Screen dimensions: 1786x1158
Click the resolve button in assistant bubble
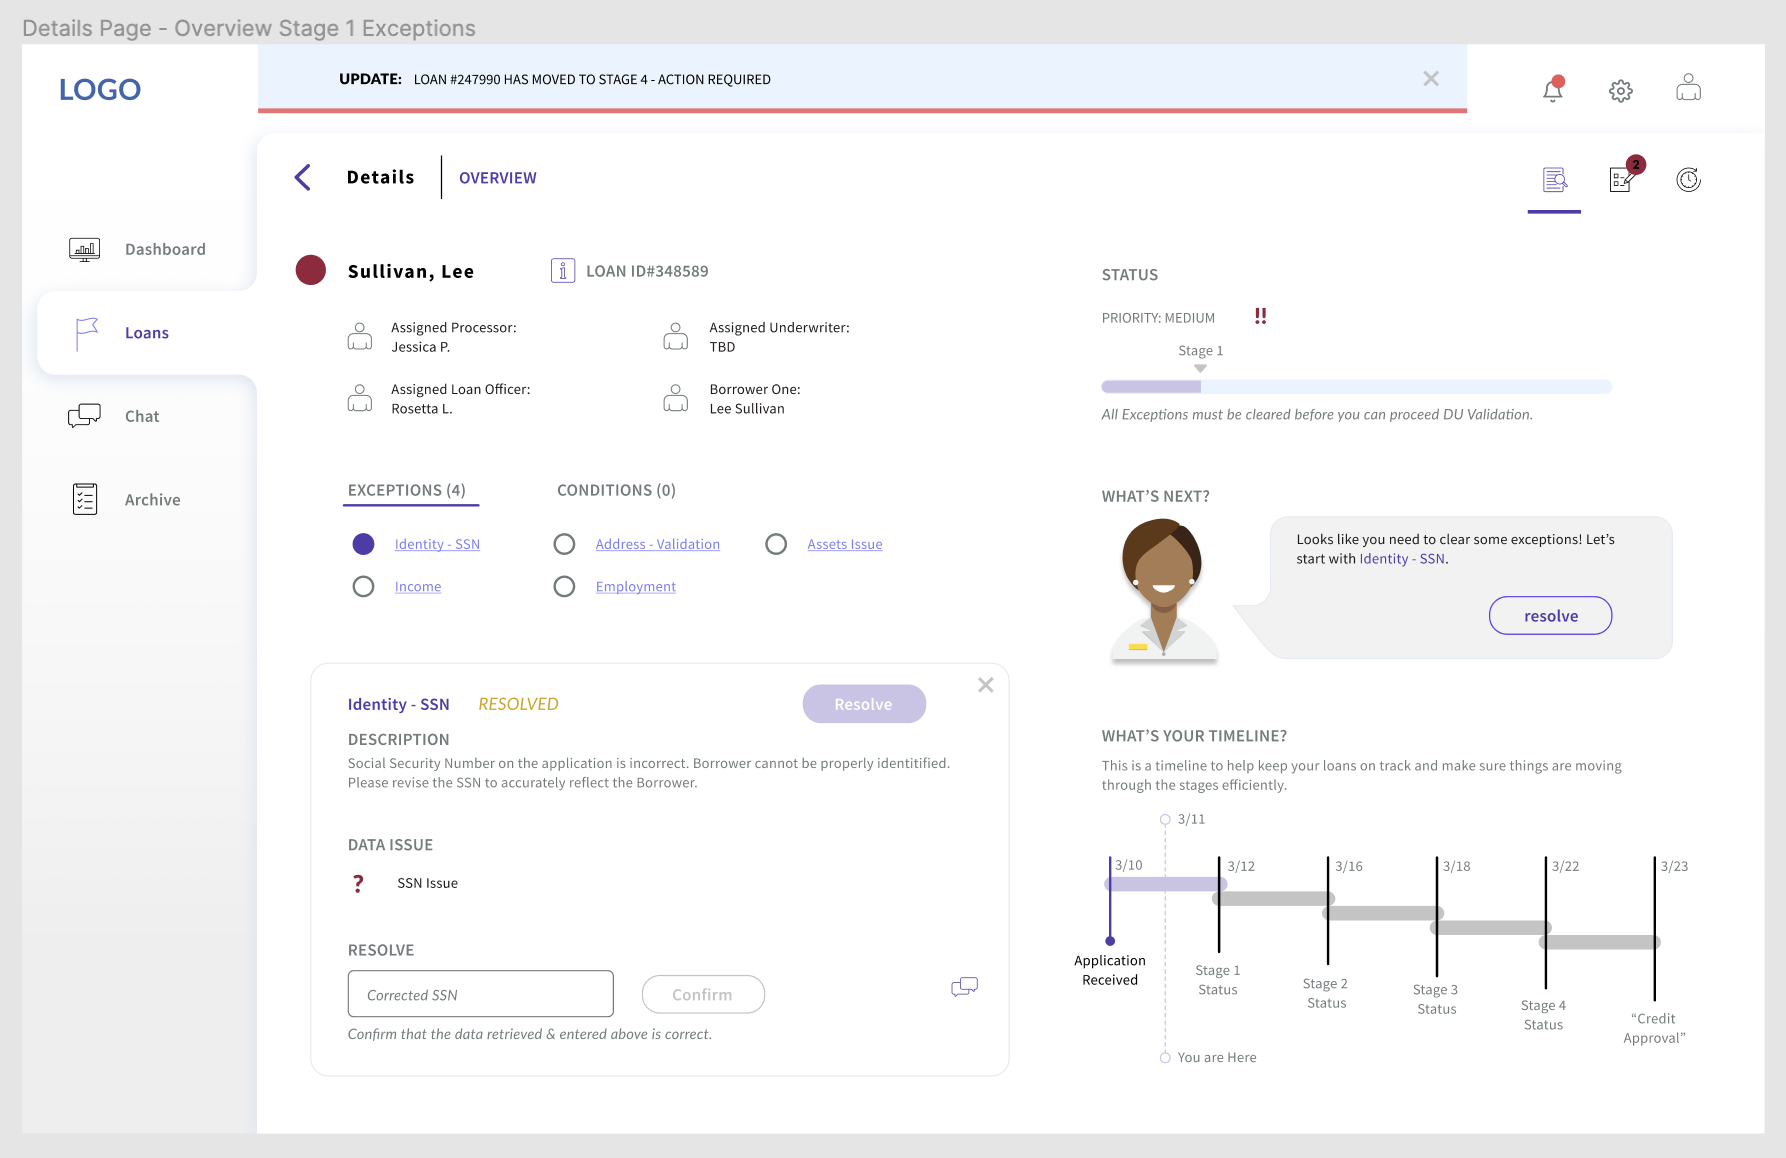coord(1551,616)
